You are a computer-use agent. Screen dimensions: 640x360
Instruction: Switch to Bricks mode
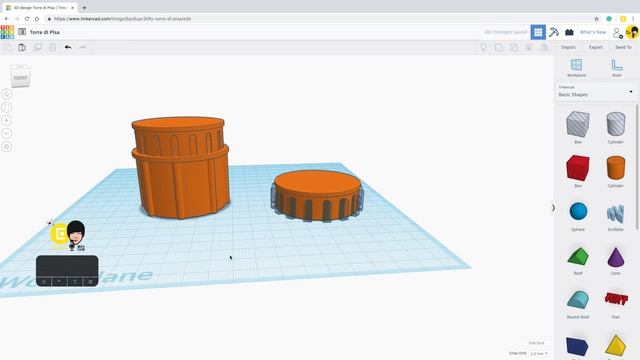[x=569, y=32]
